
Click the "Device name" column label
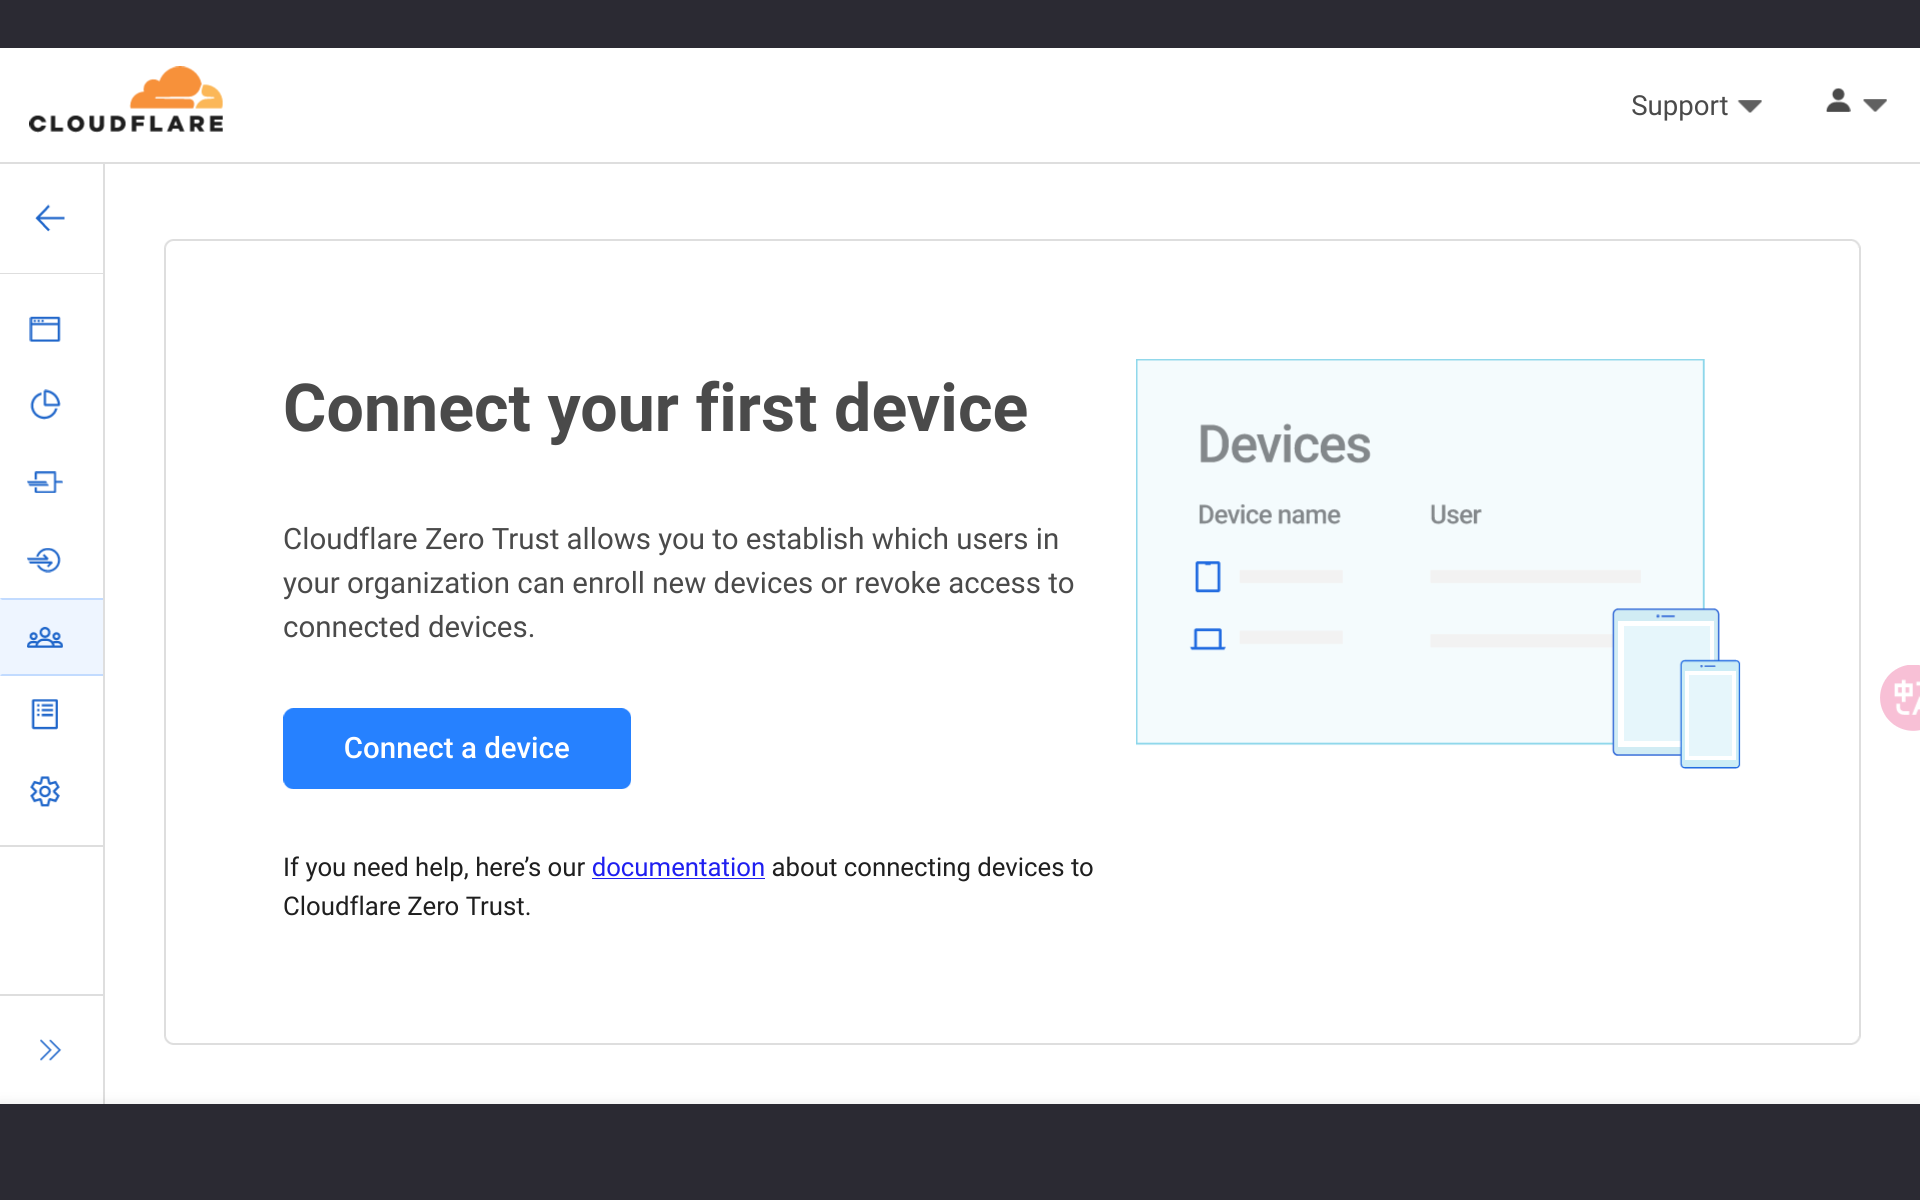pos(1269,515)
